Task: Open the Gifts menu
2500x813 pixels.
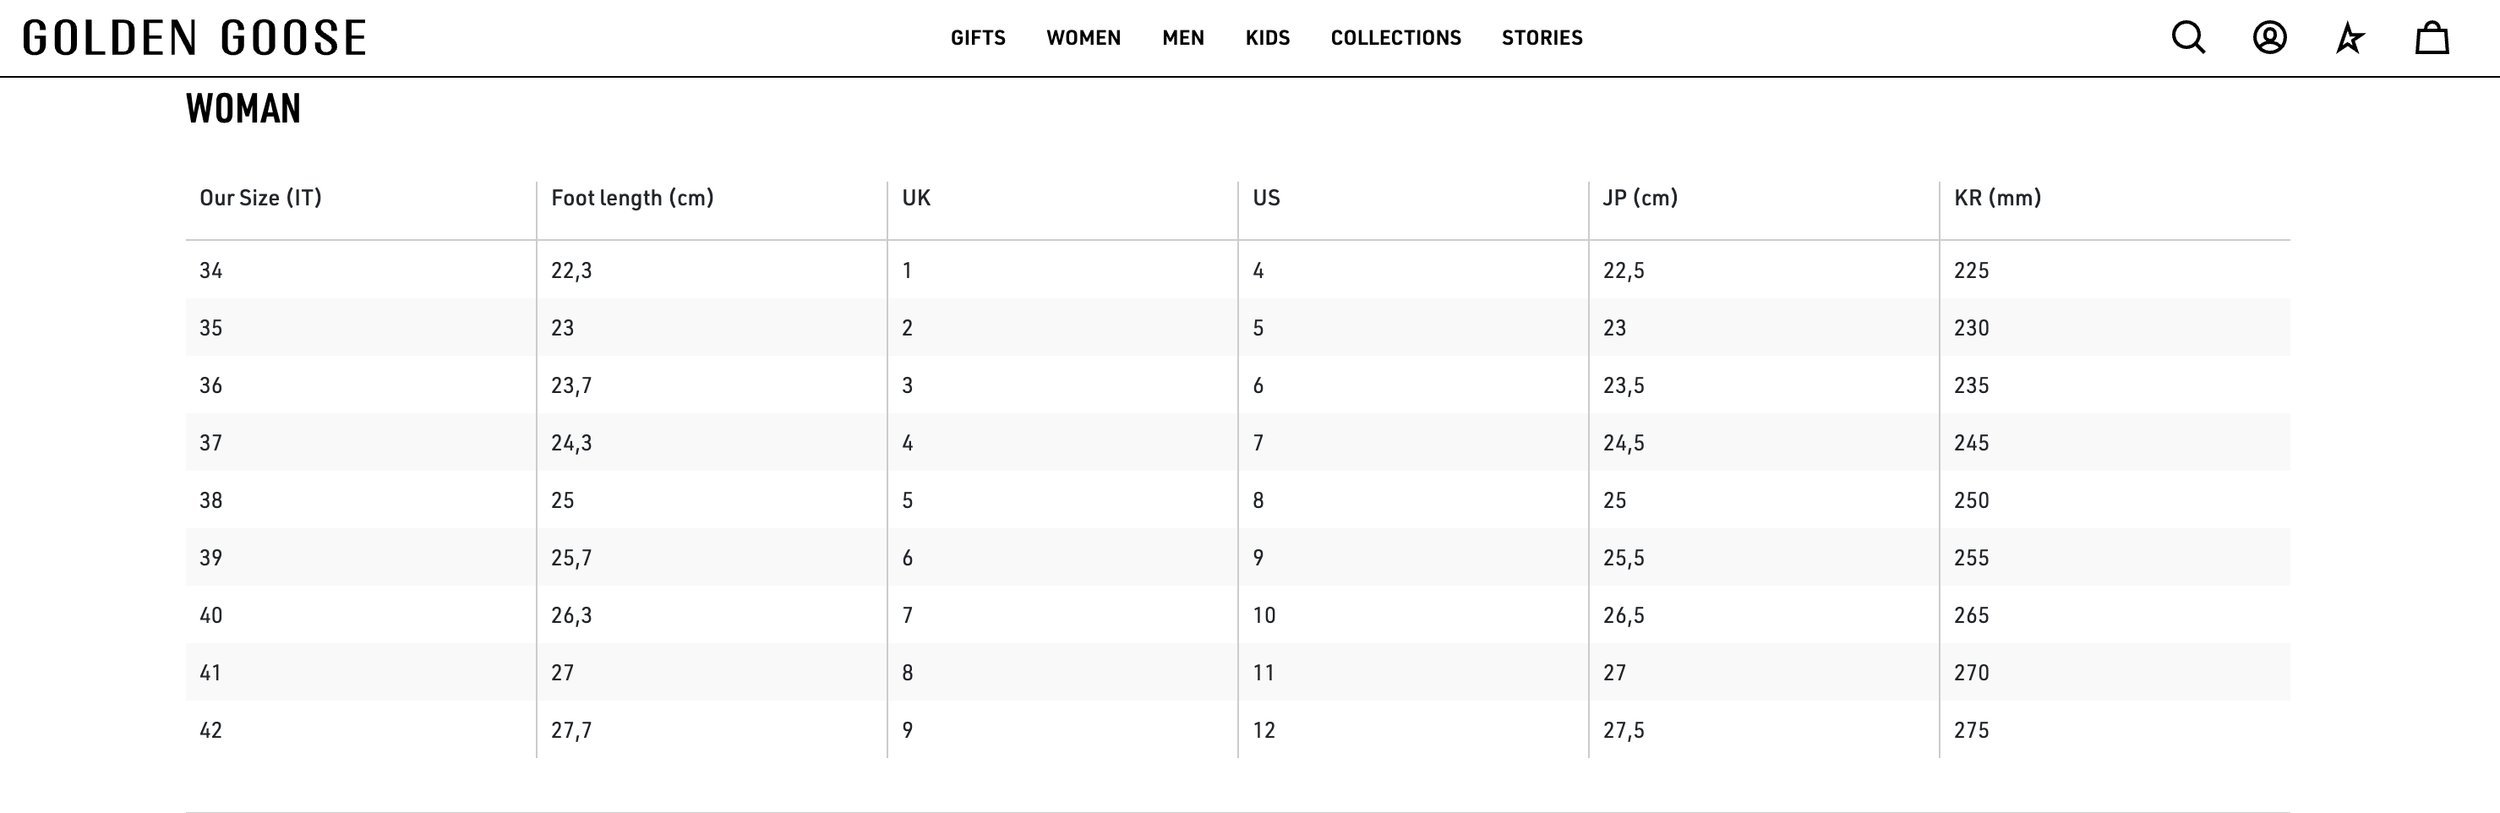Action: point(977,38)
